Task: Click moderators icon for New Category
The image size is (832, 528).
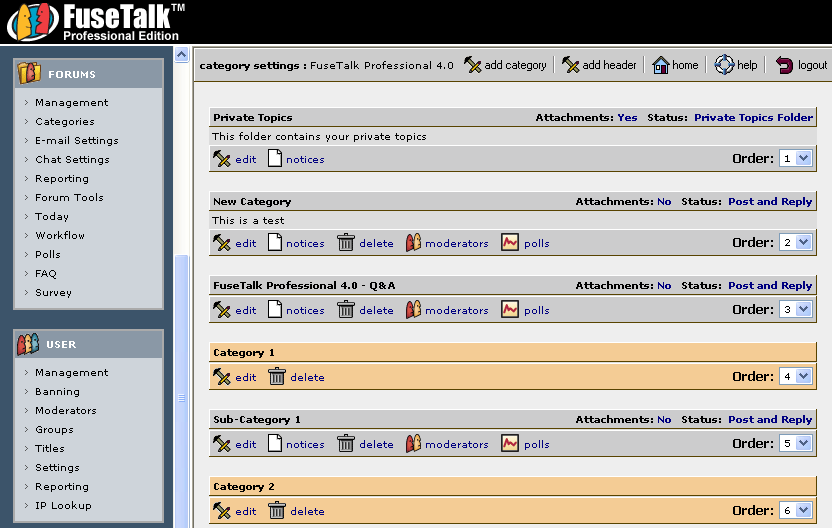Action: (x=413, y=243)
